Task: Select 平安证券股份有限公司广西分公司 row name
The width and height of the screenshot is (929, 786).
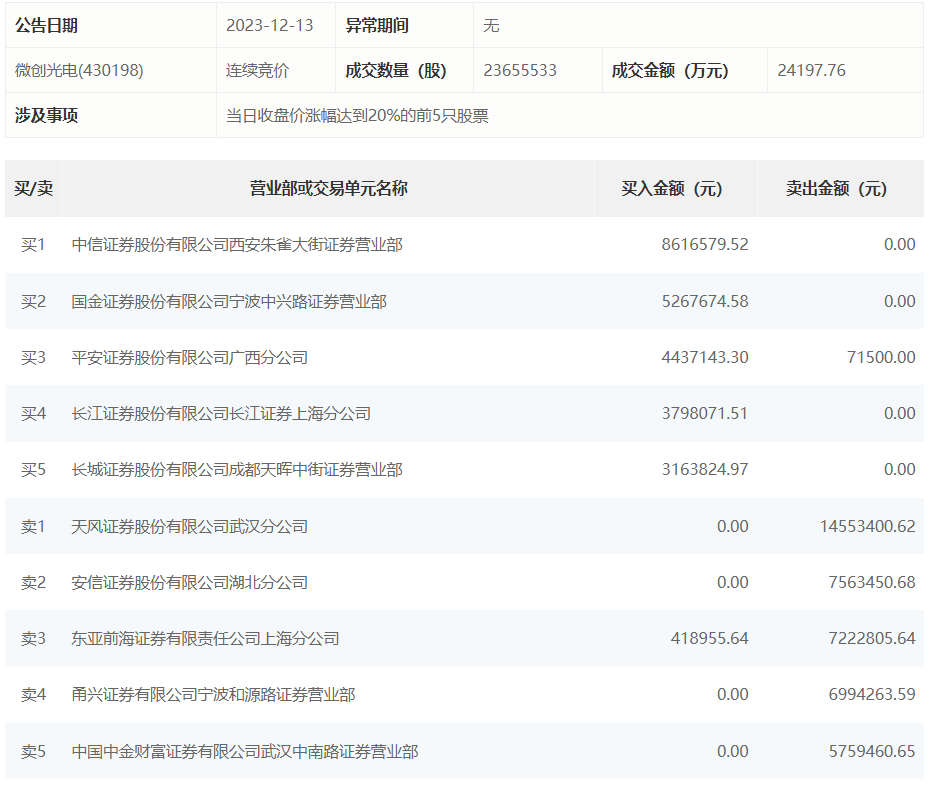Action: 190,357
